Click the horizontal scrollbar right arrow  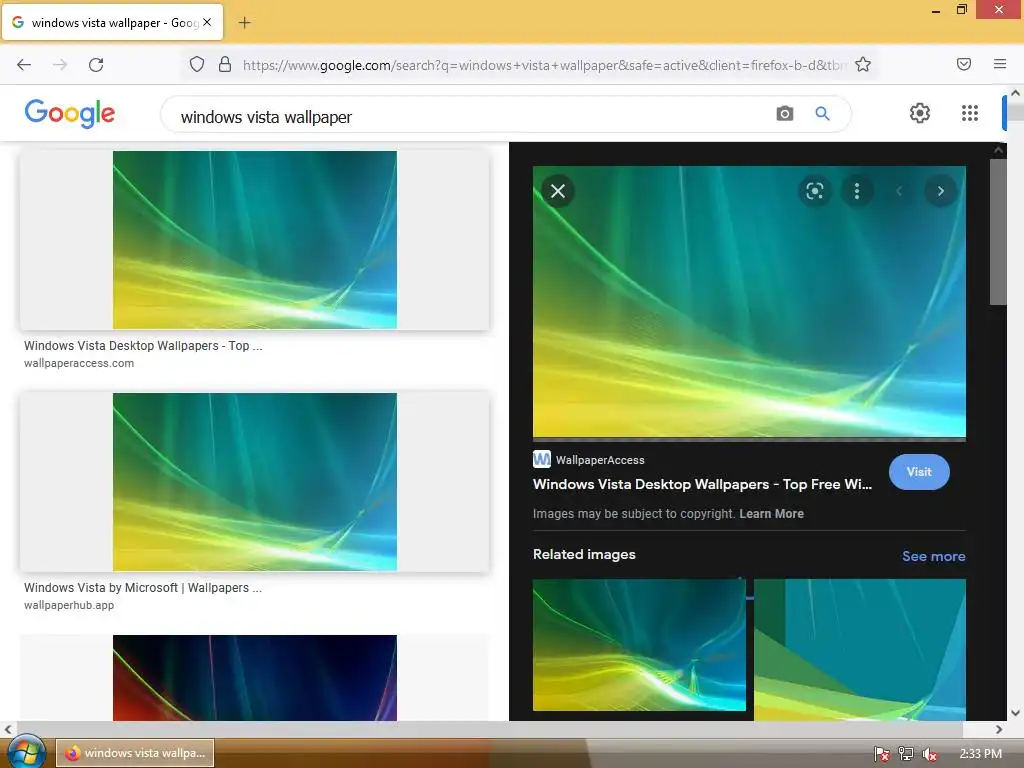pos(999,729)
